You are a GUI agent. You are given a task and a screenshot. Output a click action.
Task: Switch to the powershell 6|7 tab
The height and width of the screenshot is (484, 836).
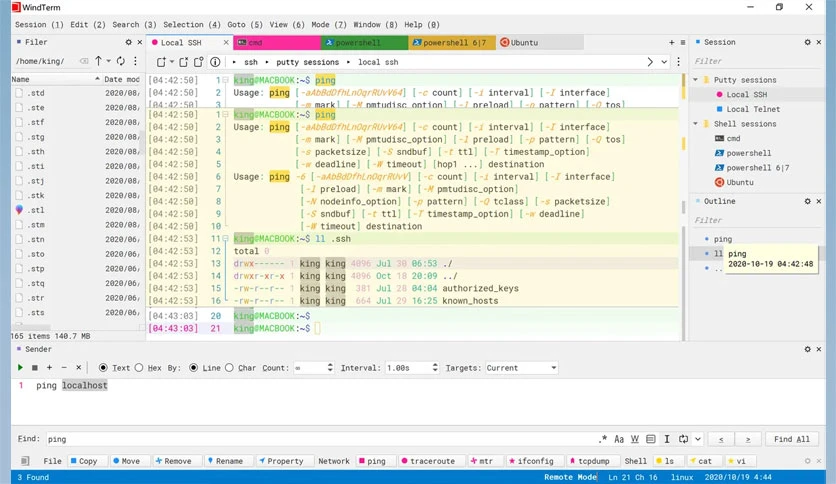pos(452,42)
